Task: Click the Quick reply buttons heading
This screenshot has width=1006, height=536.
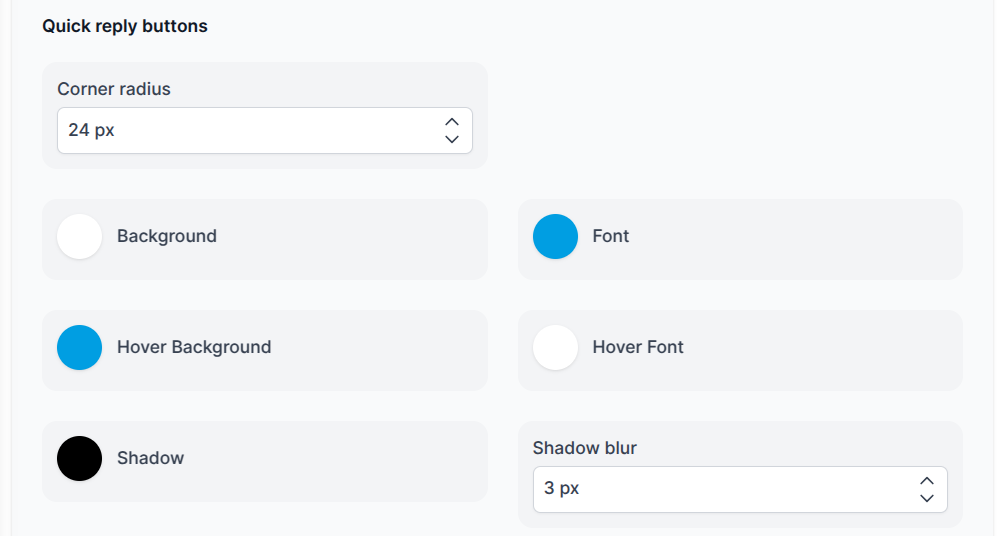Action: click(x=125, y=26)
